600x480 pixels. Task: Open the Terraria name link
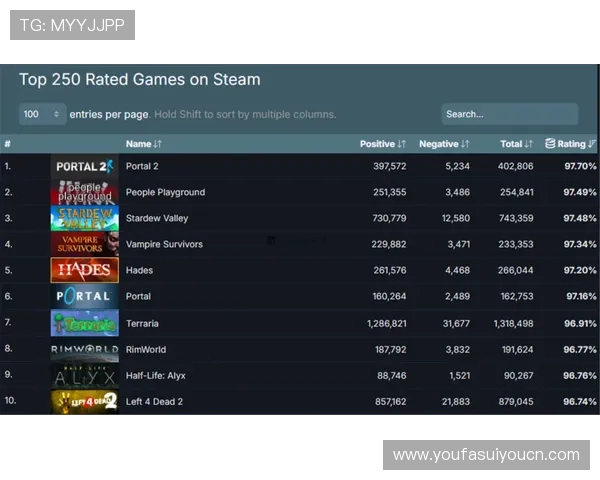(142, 323)
